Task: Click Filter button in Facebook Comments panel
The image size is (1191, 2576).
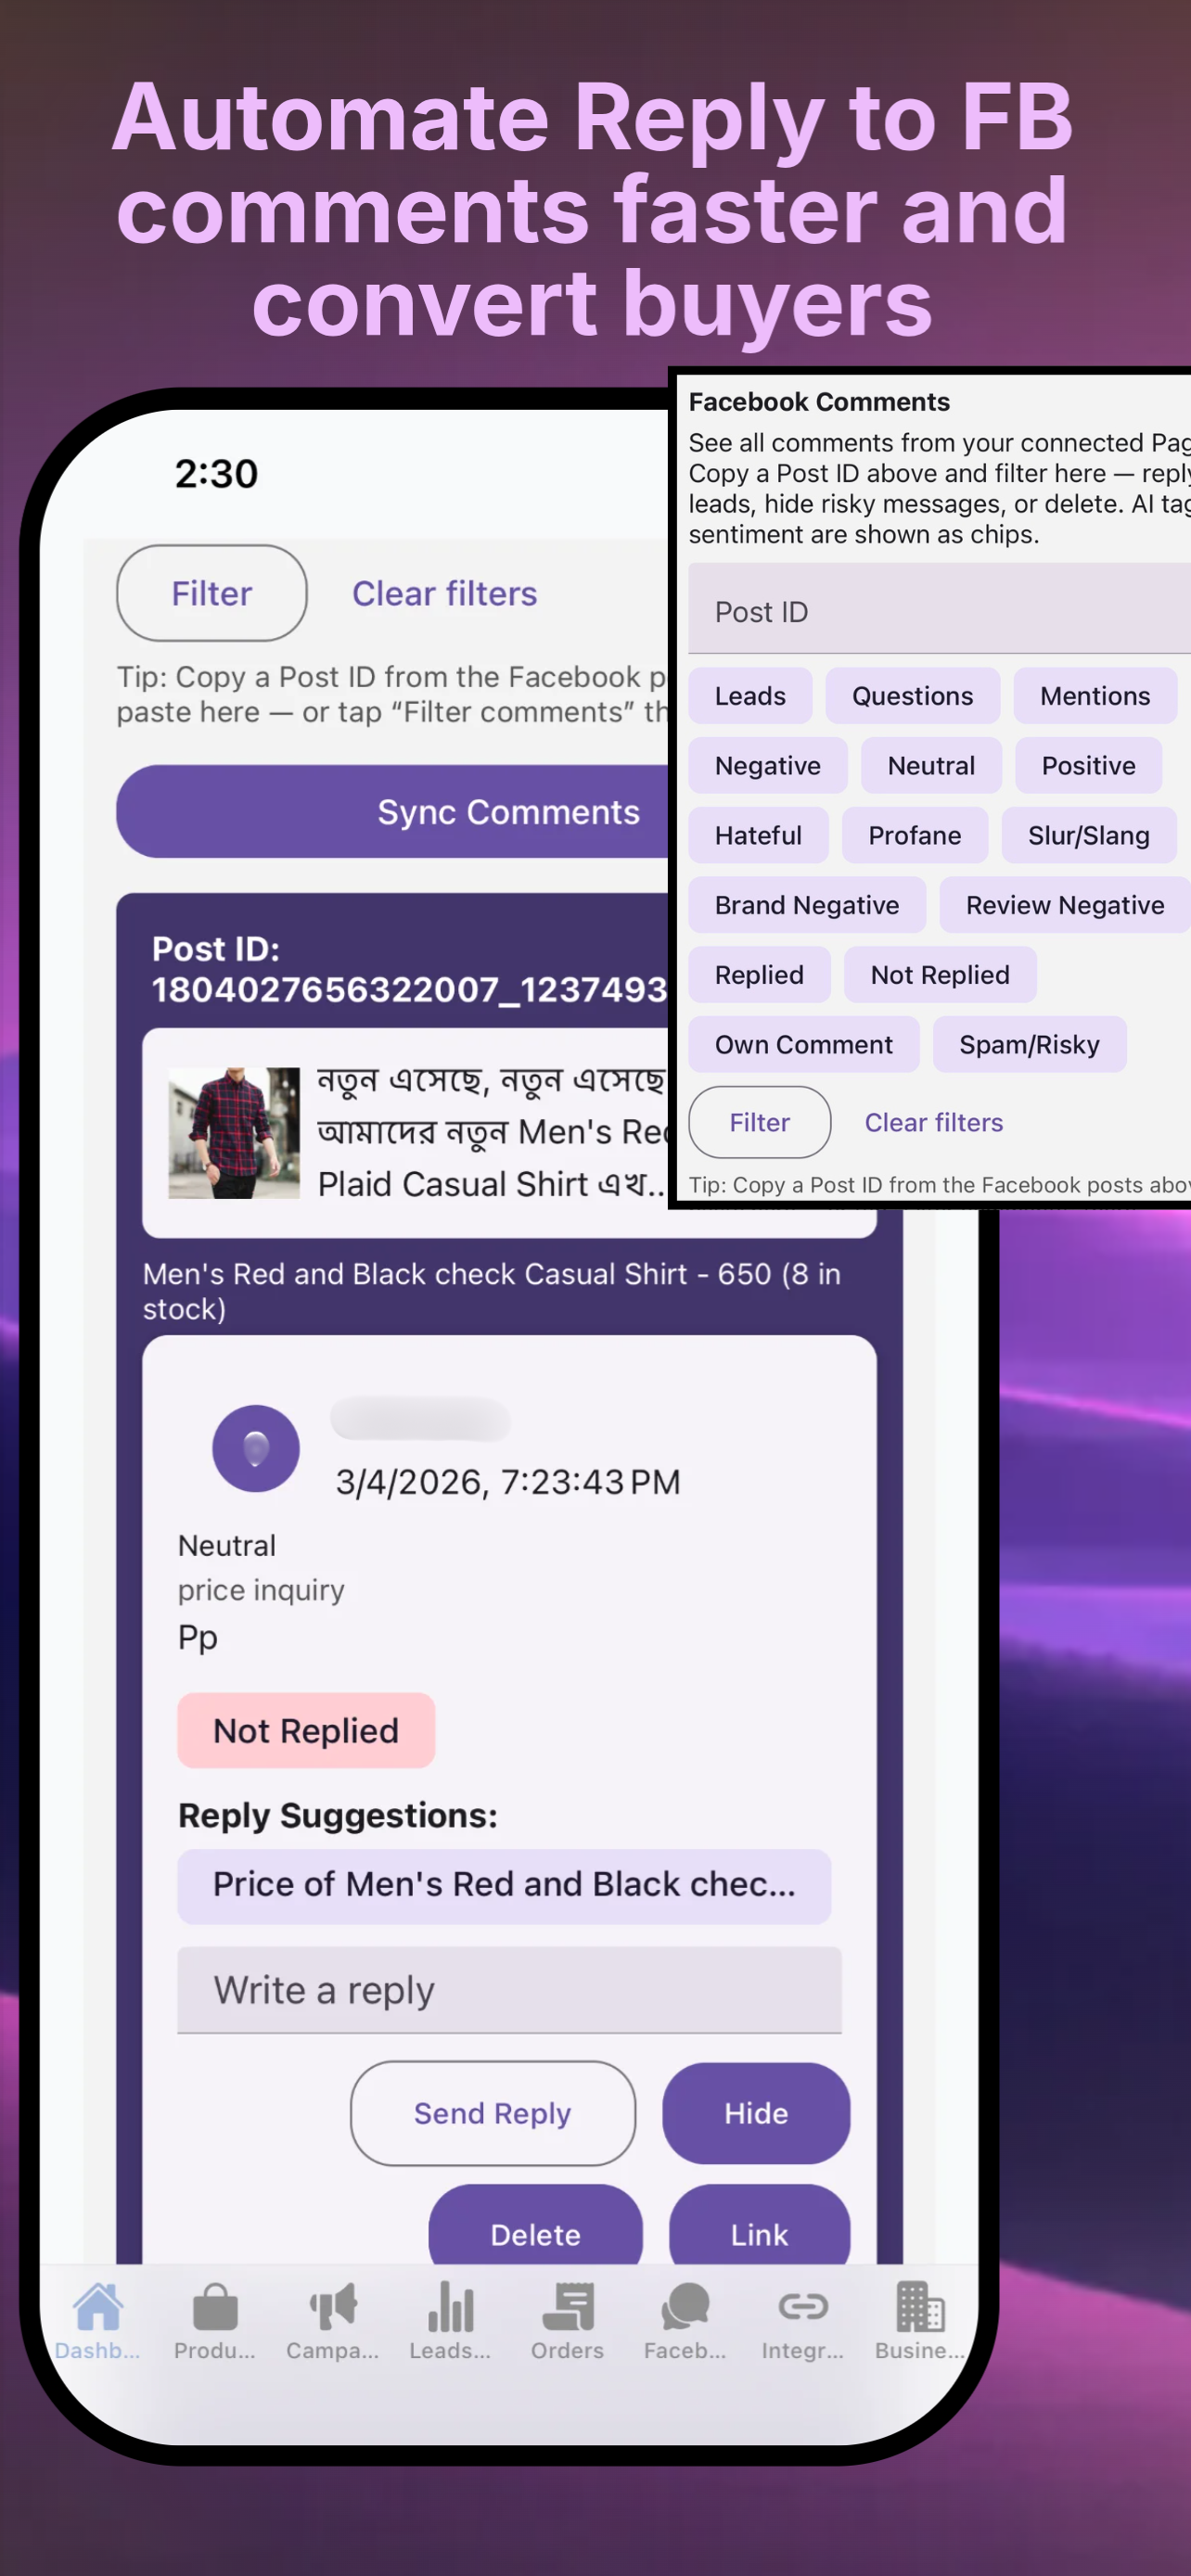Action: coord(760,1122)
